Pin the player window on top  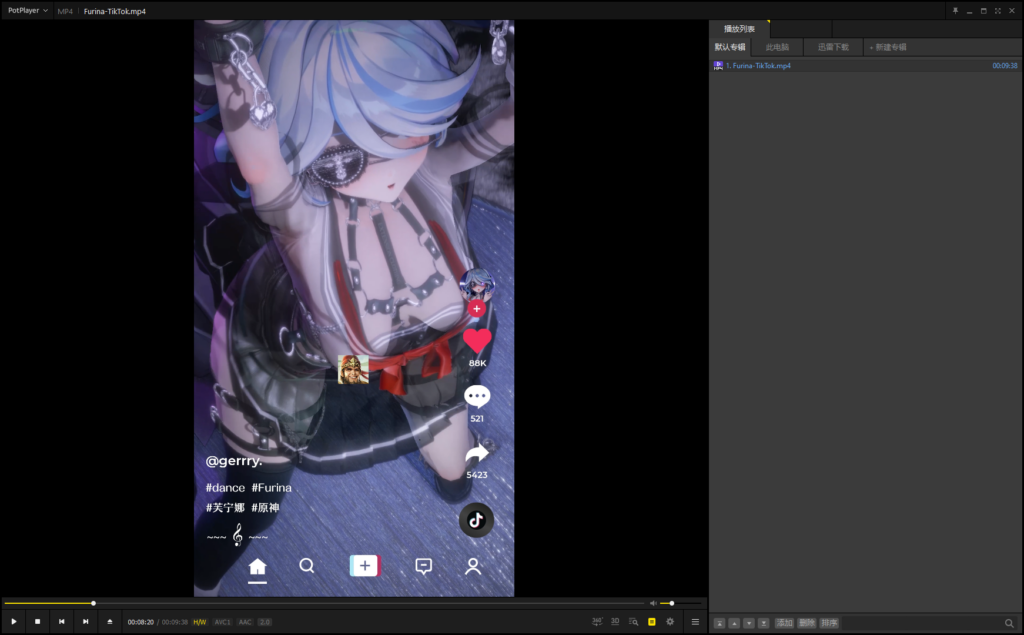click(x=955, y=10)
